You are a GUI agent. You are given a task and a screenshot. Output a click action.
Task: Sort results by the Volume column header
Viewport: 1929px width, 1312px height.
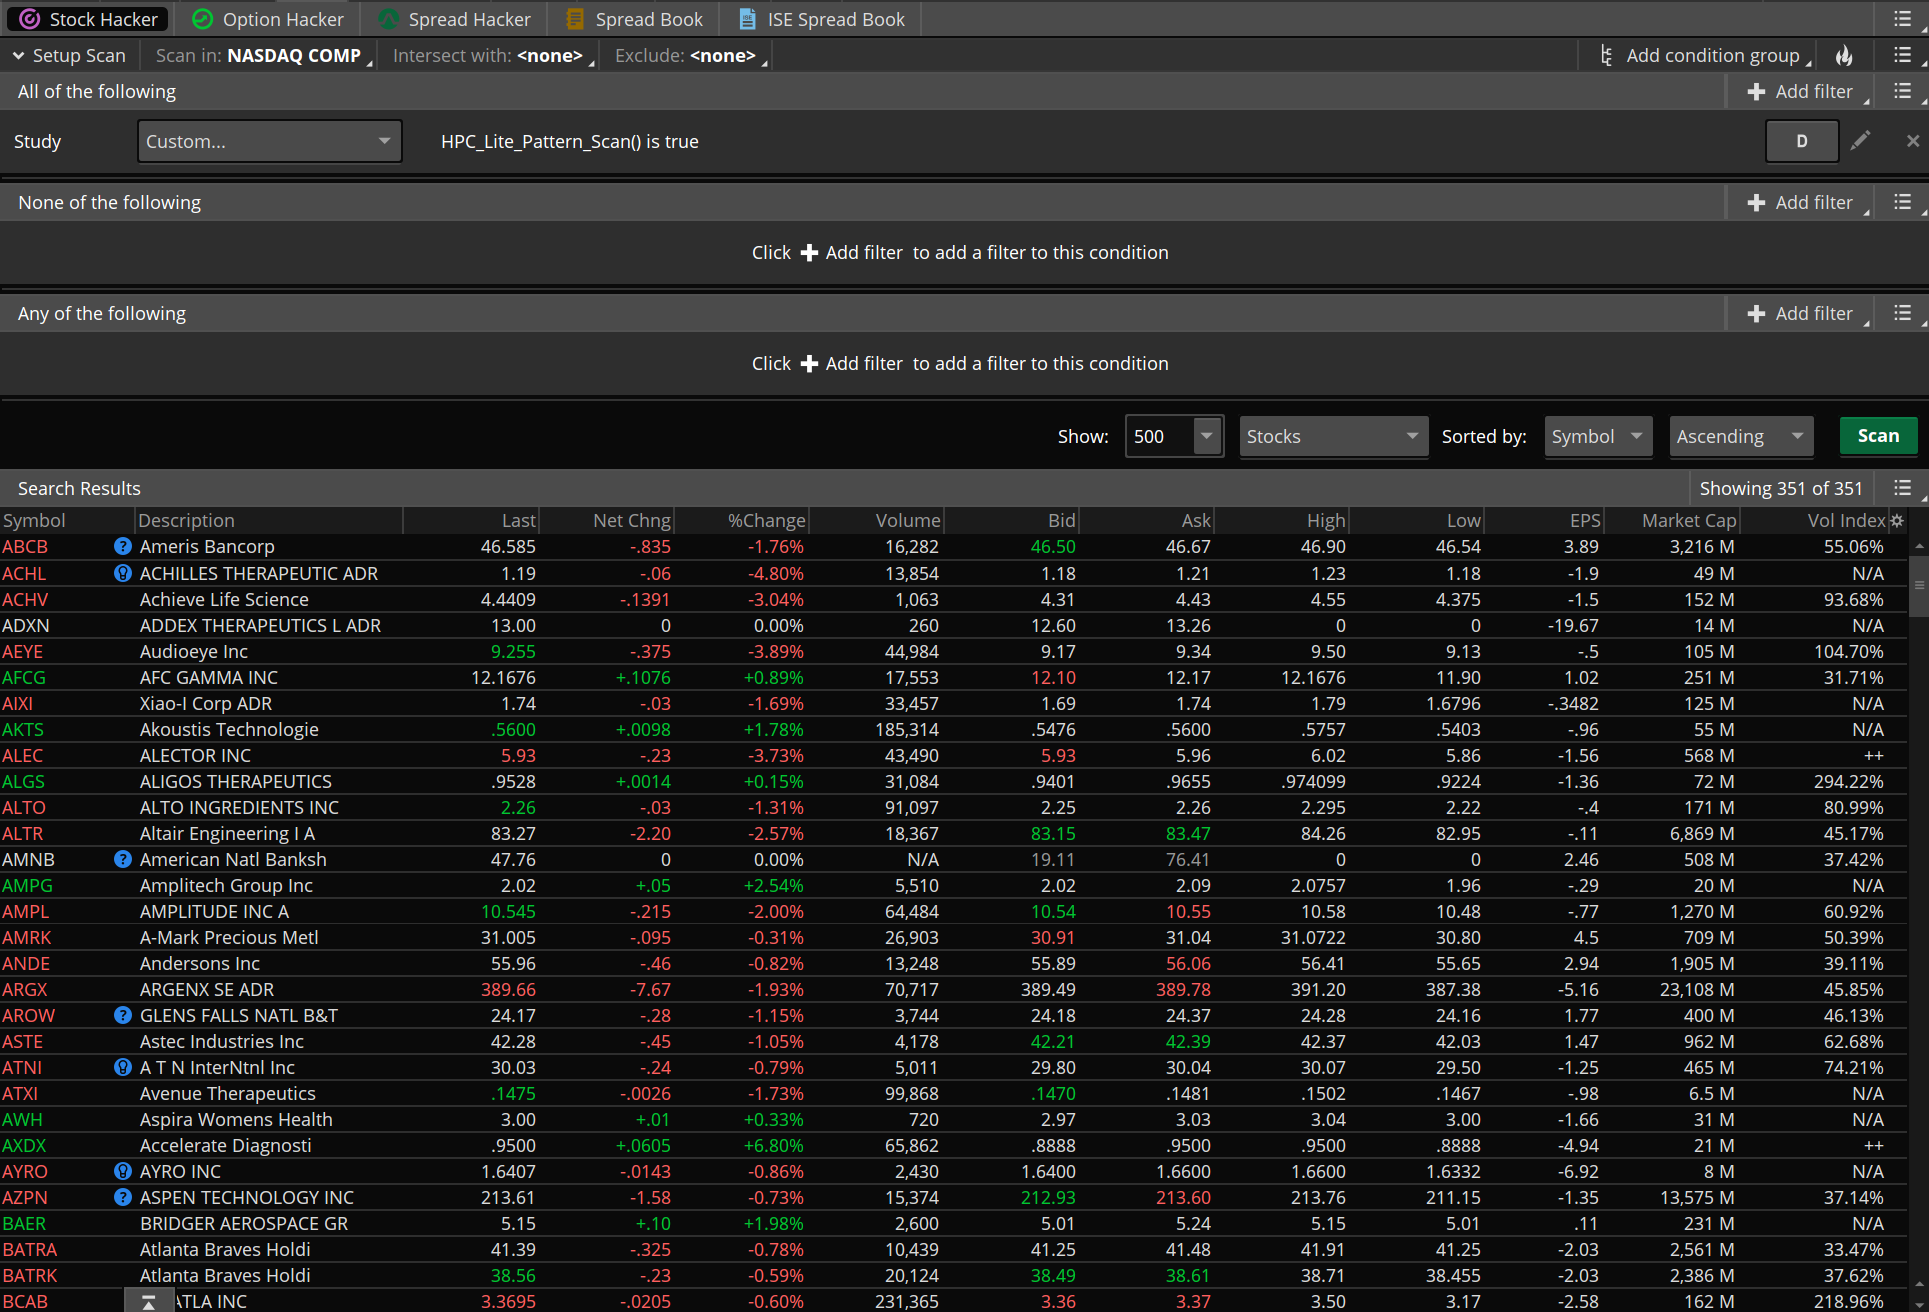(907, 520)
